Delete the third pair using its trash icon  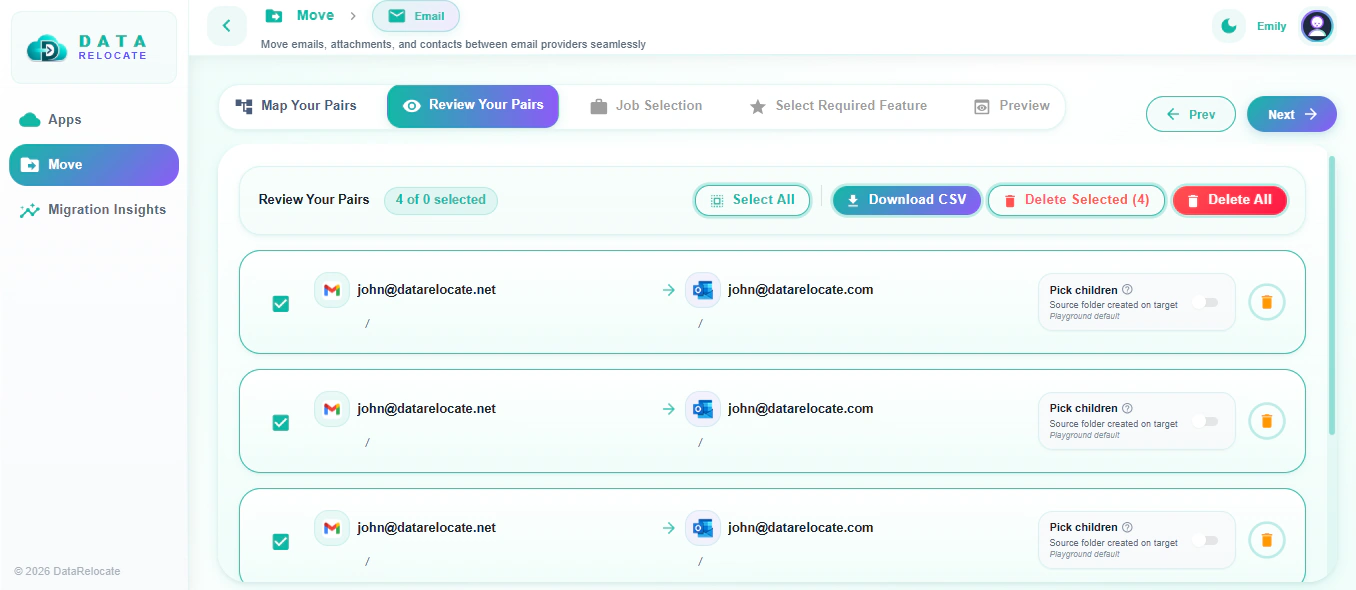1267,540
